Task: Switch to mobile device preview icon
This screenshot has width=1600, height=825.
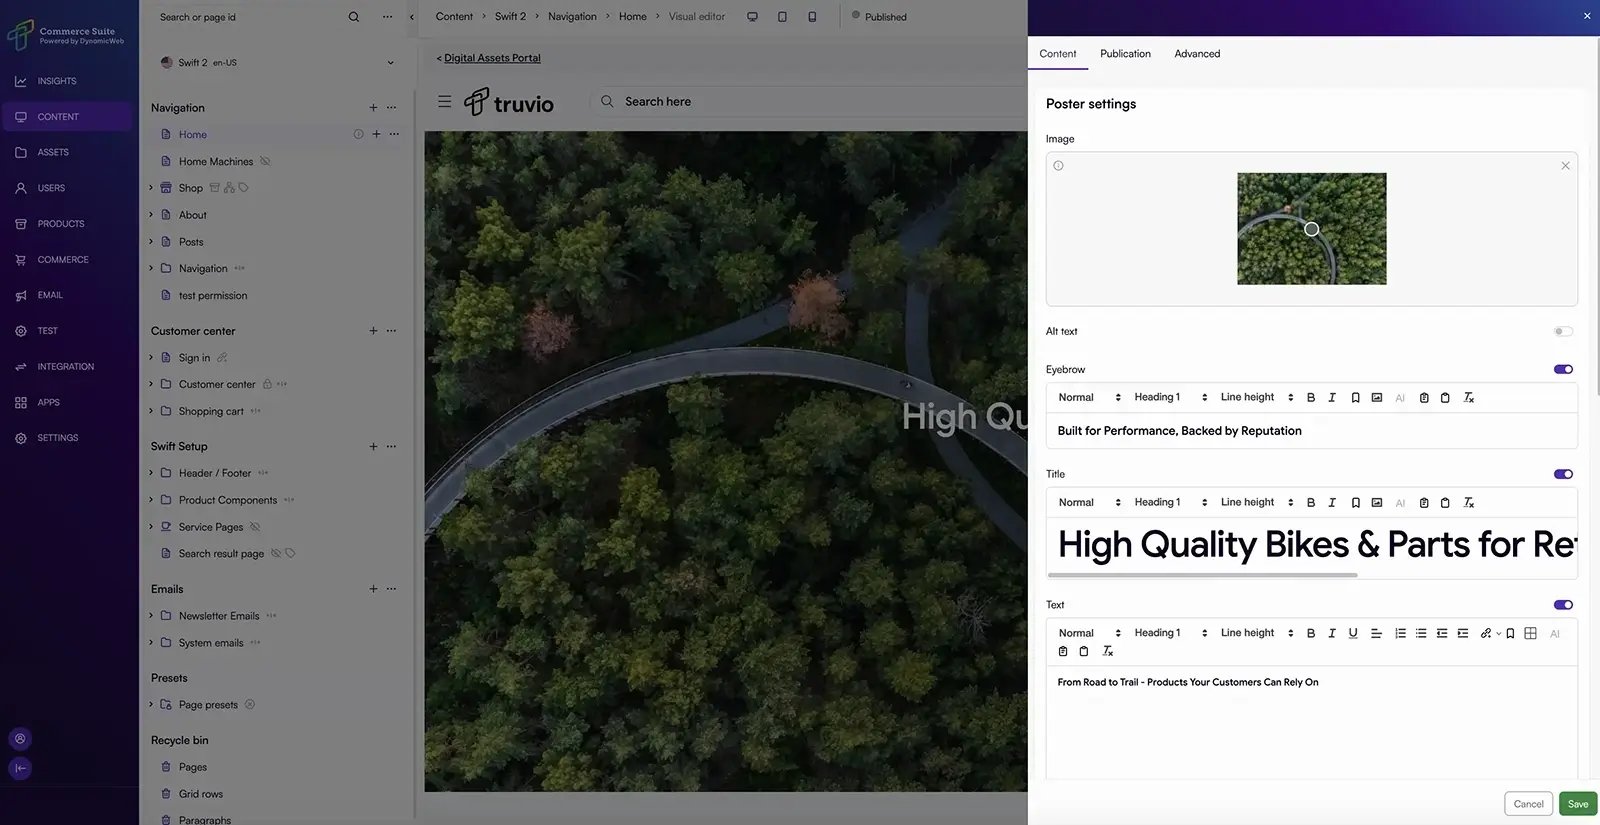Action: [x=812, y=17]
